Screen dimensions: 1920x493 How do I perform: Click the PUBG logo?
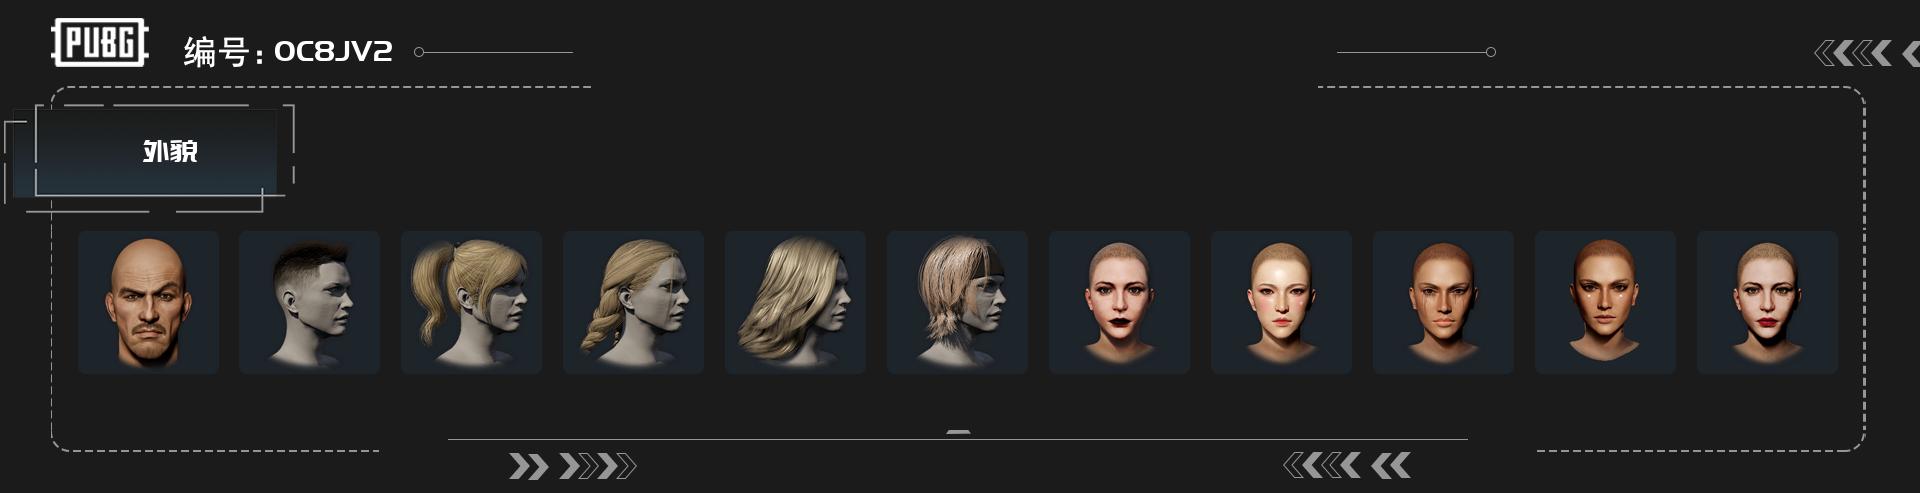(100, 43)
